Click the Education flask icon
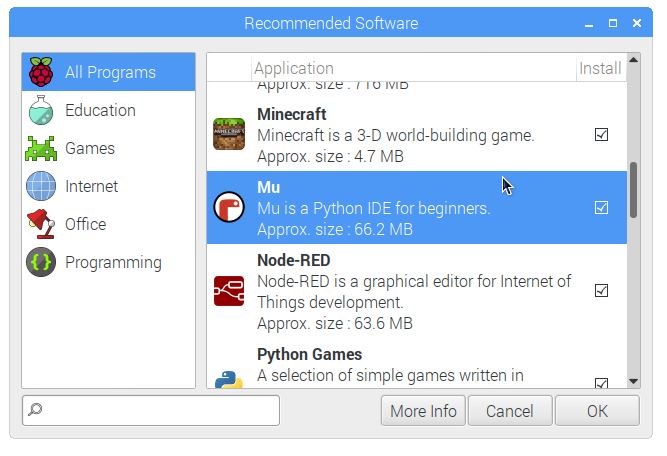This screenshot has width=667, height=456. pyautogui.click(x=41, y=110)
